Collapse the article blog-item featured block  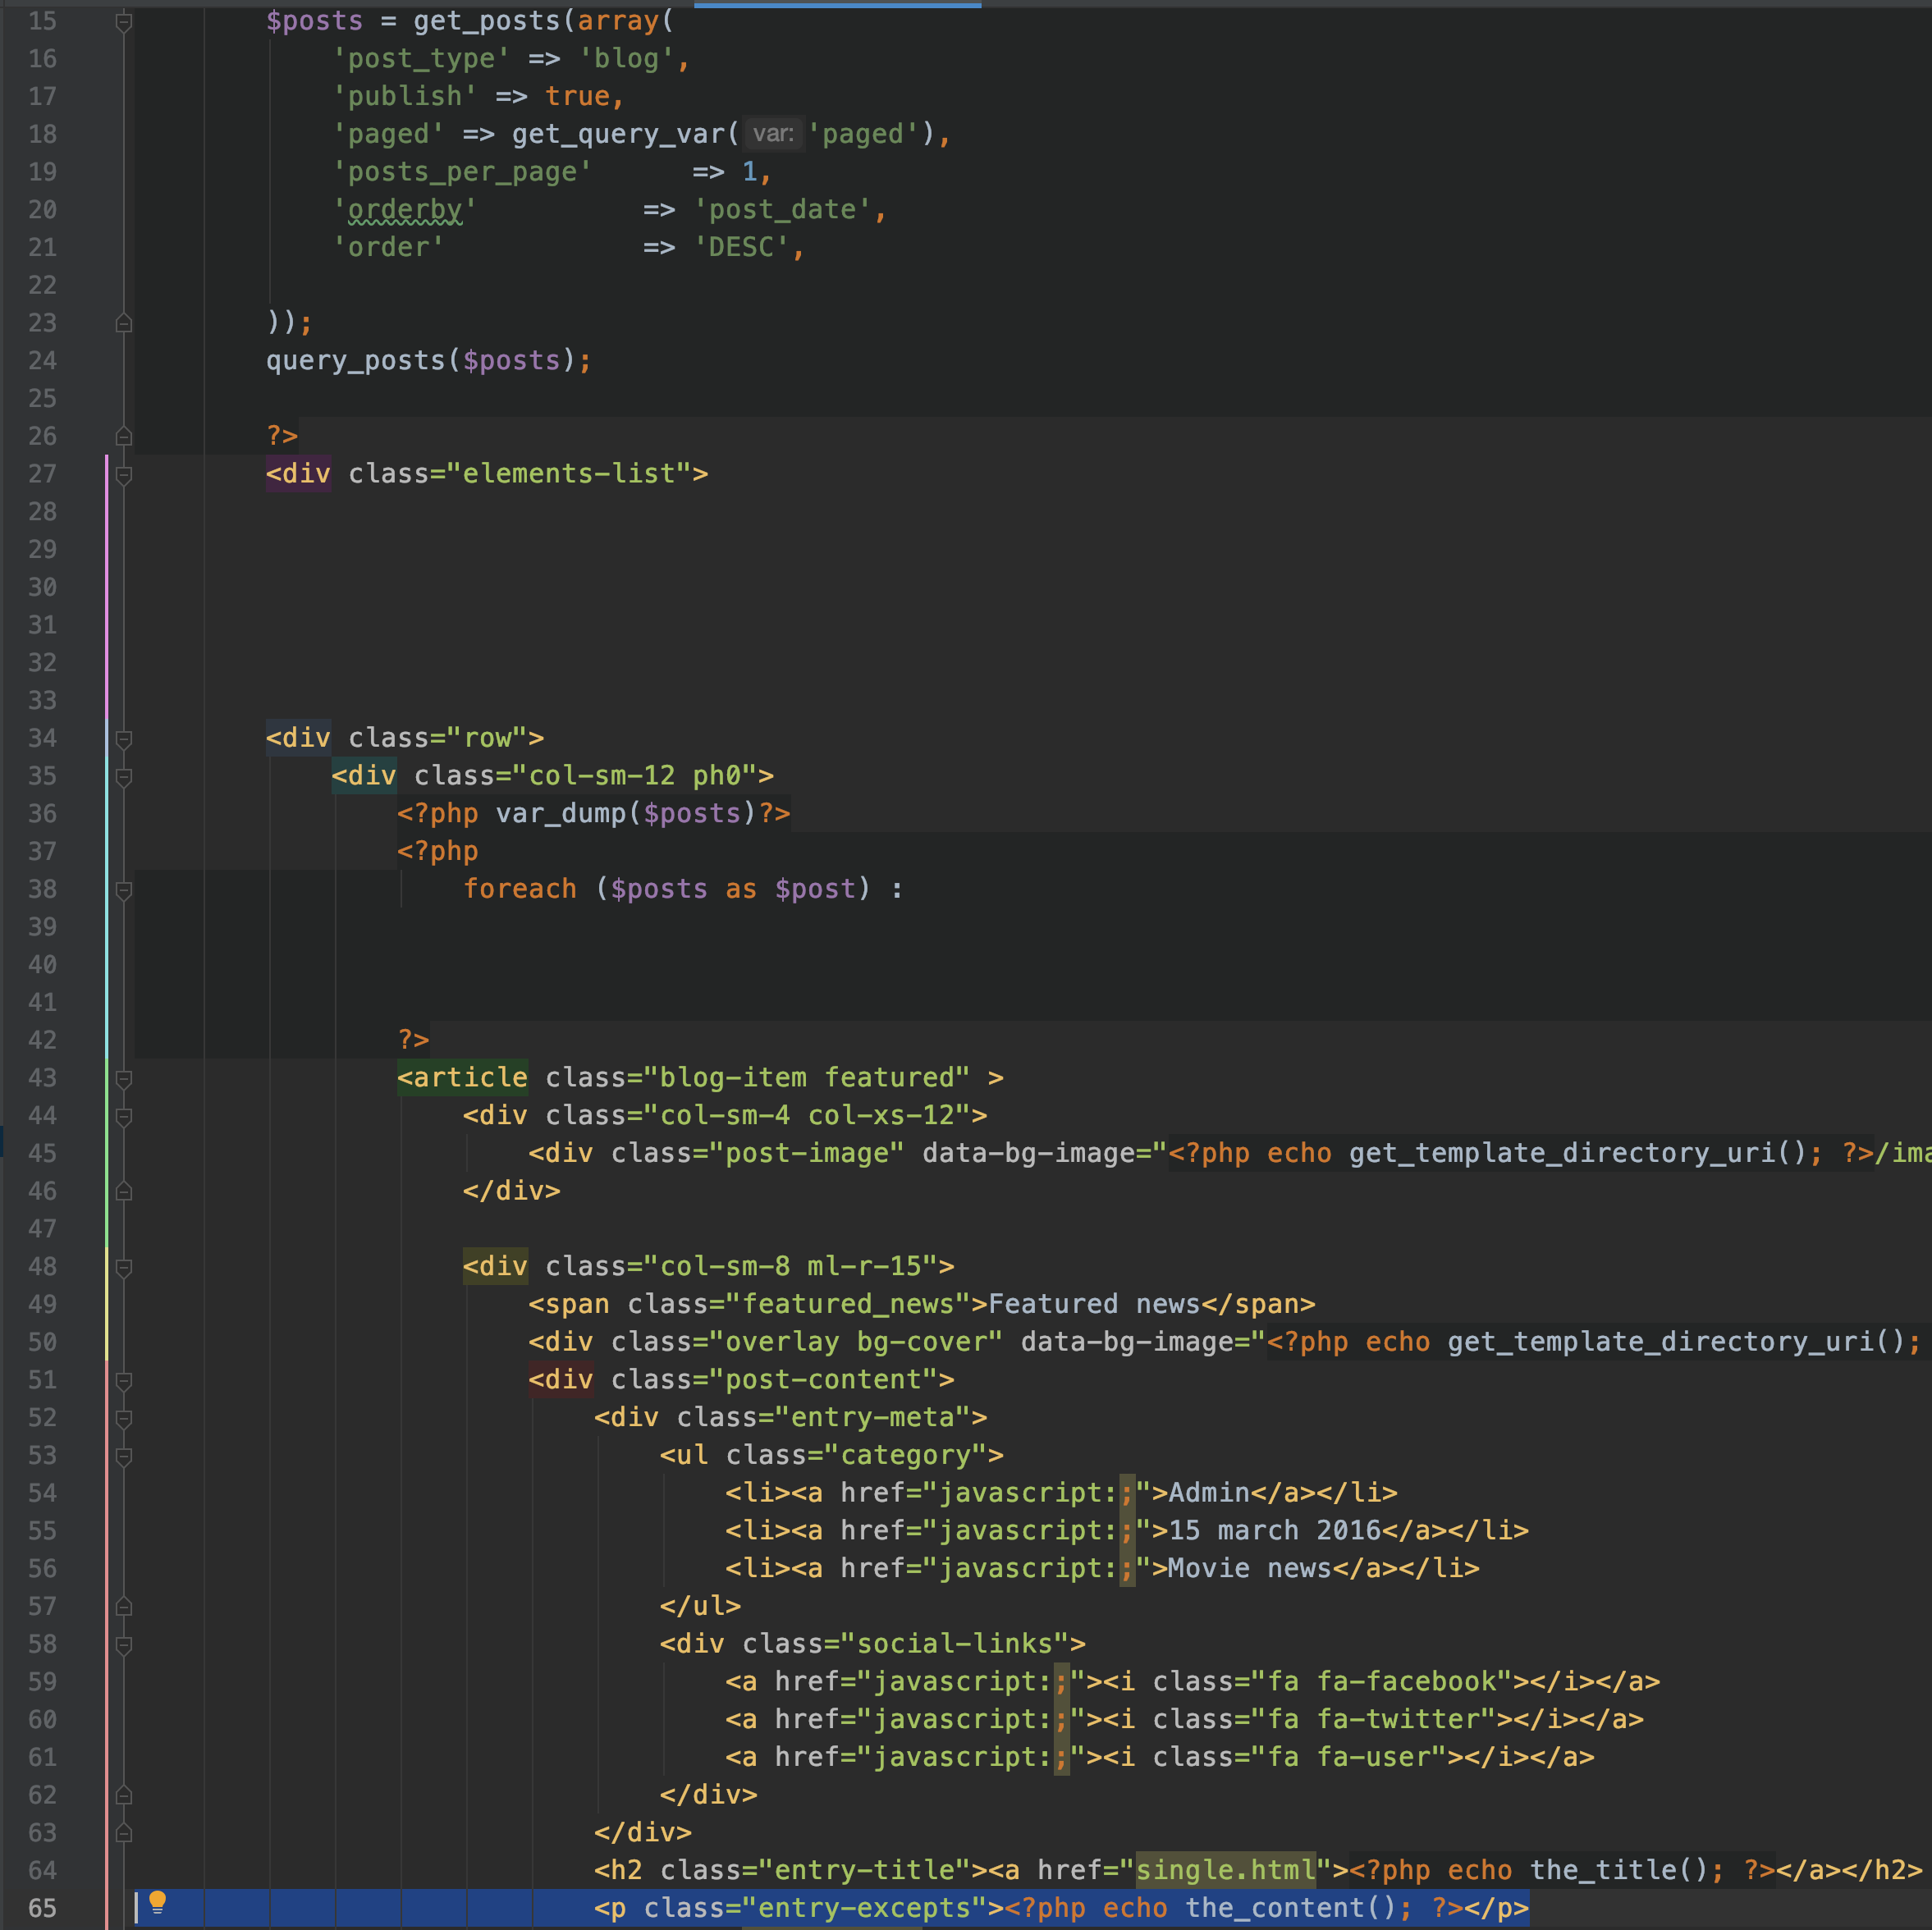124,1078
